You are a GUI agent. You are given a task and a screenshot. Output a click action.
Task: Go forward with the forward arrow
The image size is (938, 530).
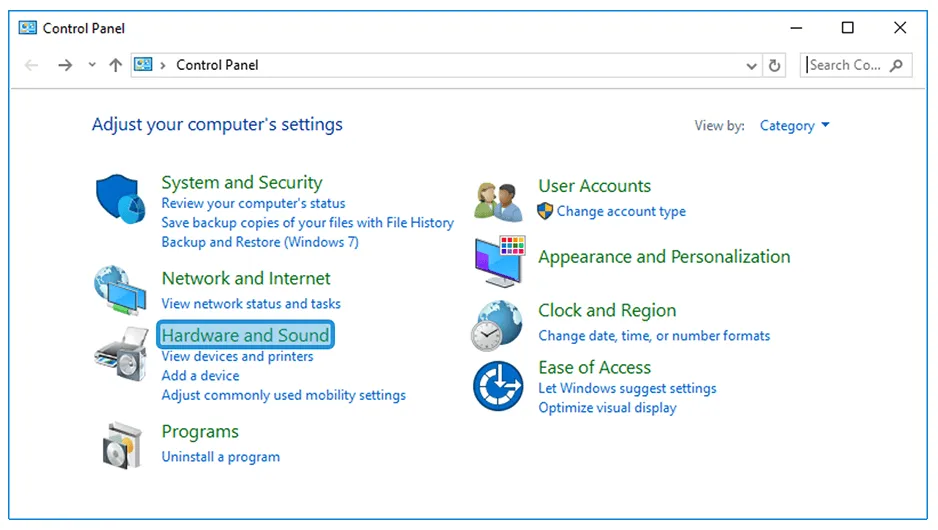tap(65, 65)
